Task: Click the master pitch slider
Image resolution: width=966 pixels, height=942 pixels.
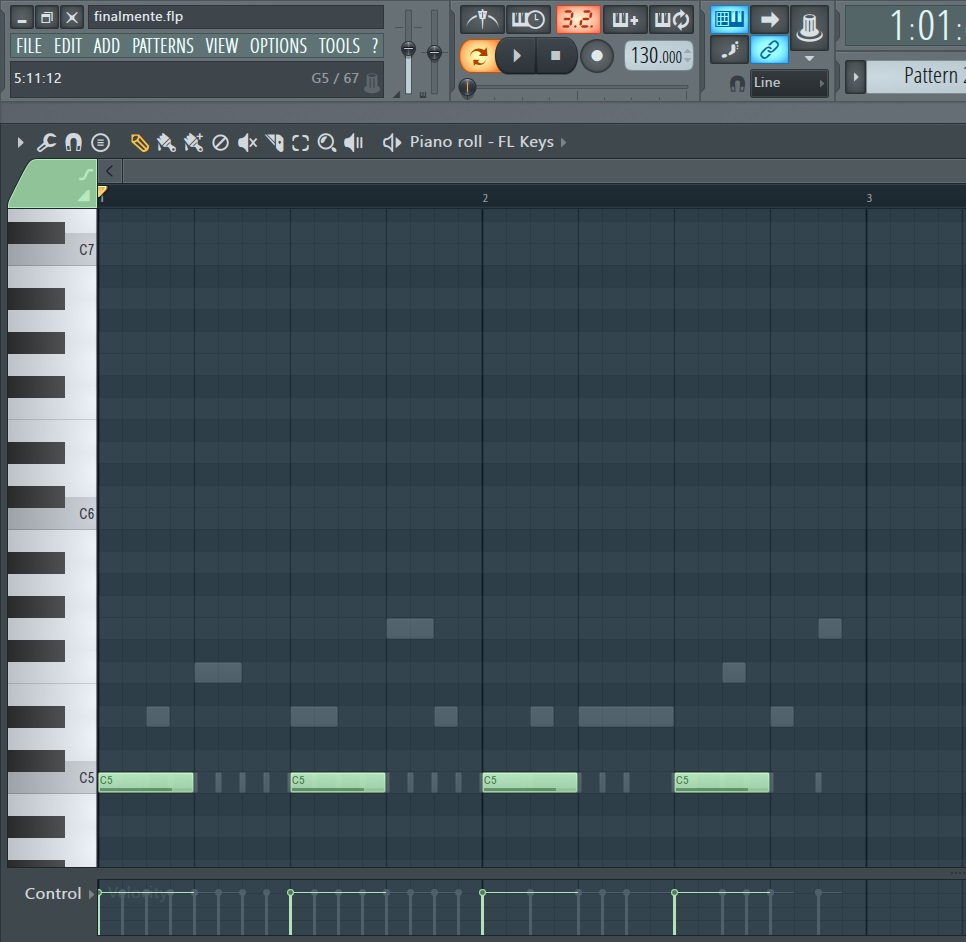Action: [434, 52]
